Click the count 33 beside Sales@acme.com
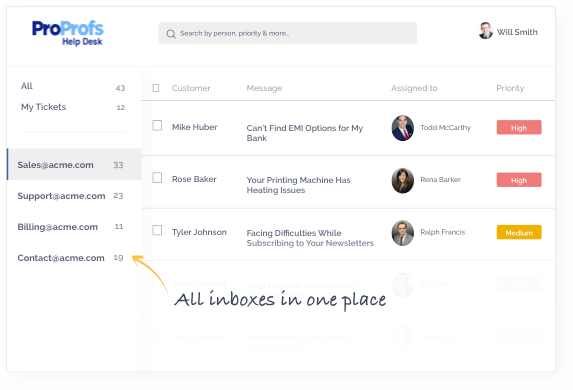The width and height of the screenshot is (573, 390). point(118,165)
